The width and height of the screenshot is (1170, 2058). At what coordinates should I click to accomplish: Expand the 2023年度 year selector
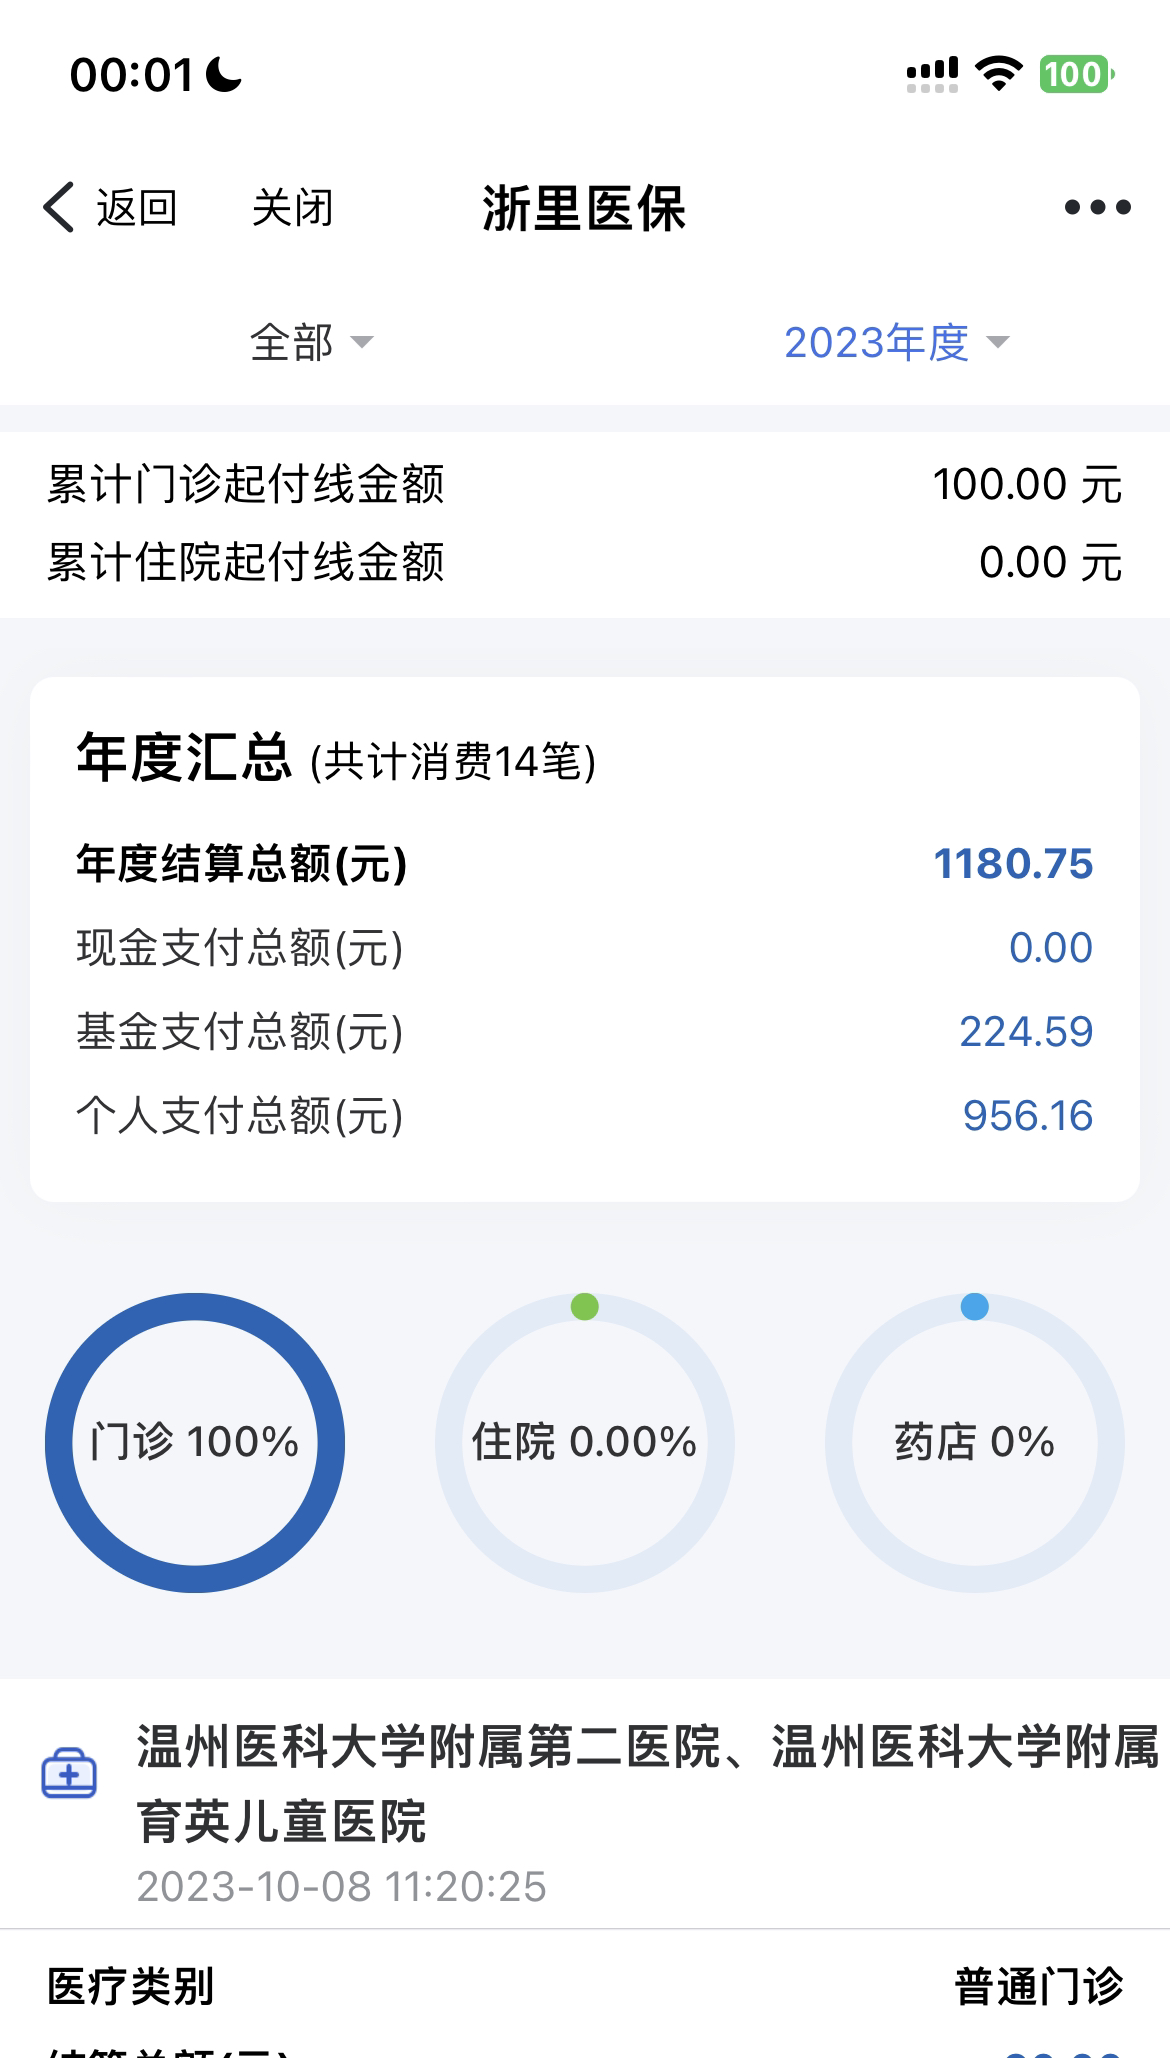877,343
